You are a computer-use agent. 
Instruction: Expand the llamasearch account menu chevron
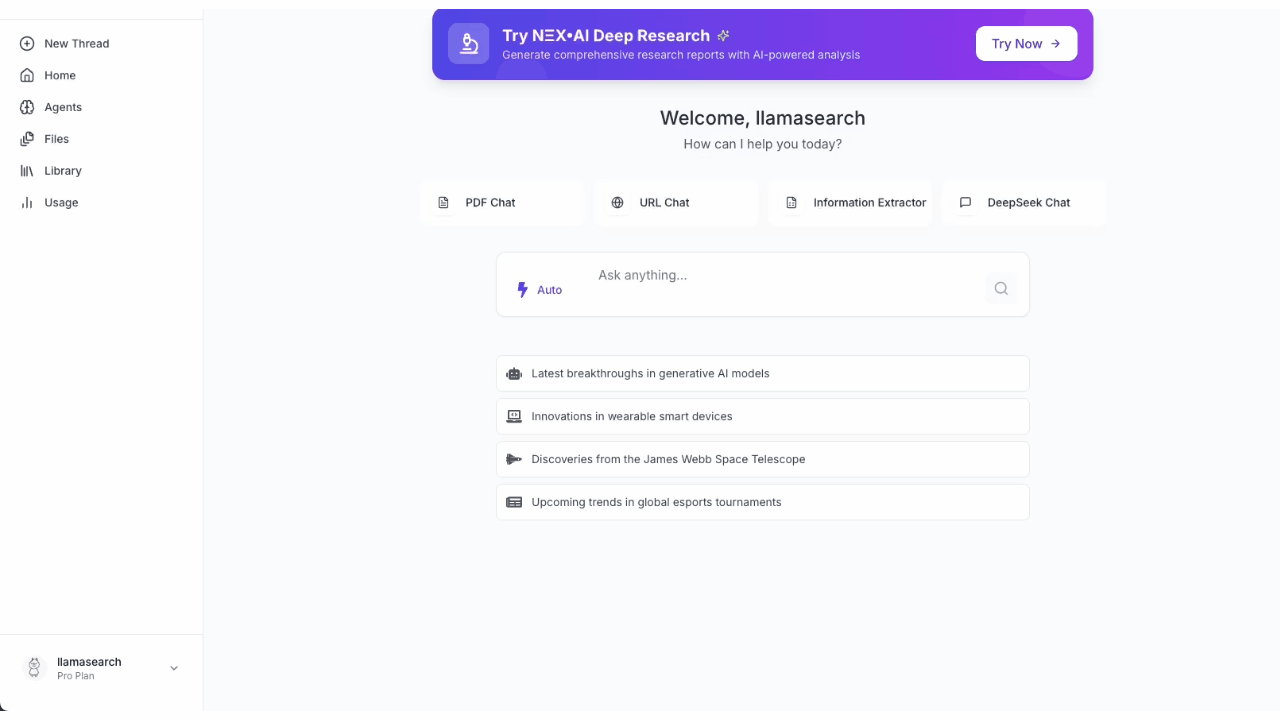click(x=174, y=668)
